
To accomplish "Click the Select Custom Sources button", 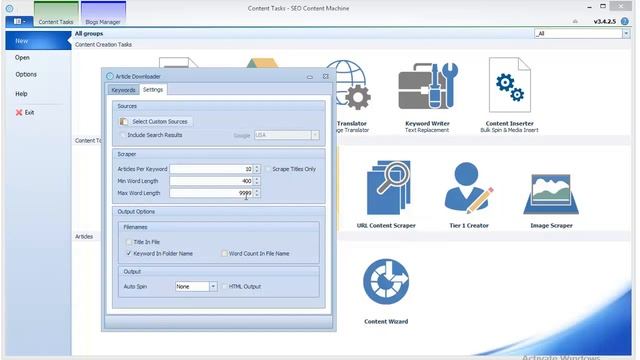I will pos(155,122).
